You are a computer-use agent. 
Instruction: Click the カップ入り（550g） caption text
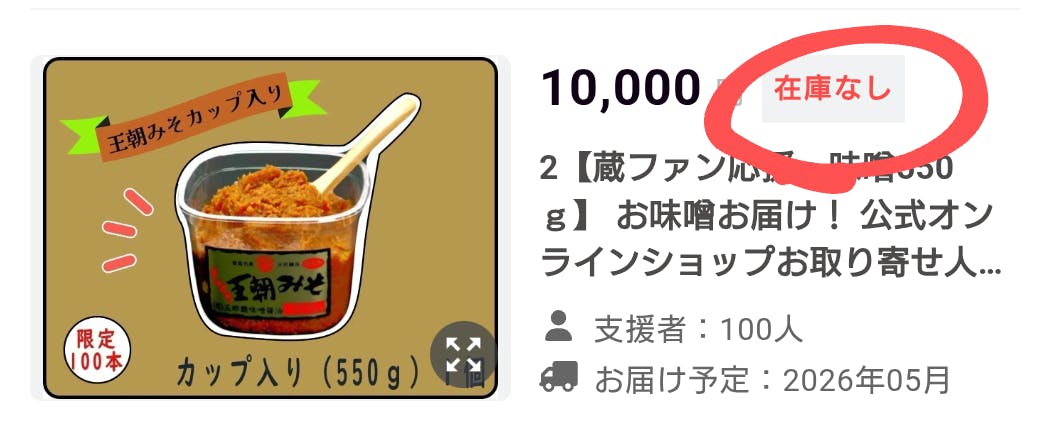coord(298,372)
